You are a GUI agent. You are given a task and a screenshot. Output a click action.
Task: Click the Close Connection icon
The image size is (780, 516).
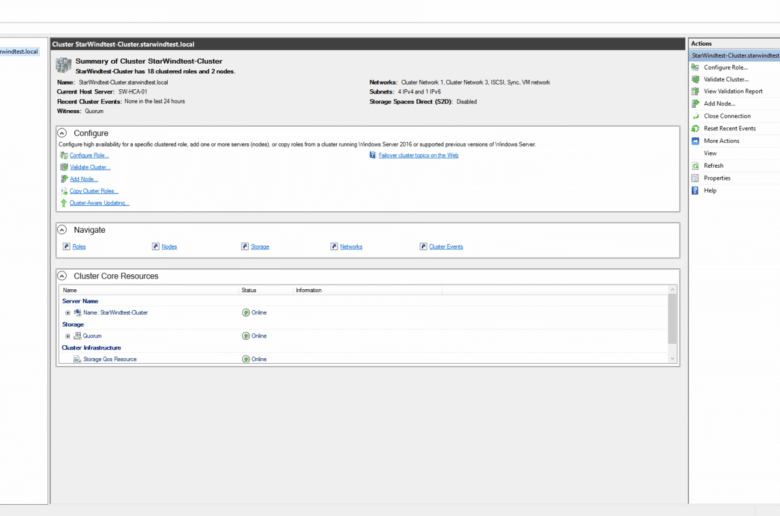click(x=695, y=116)
